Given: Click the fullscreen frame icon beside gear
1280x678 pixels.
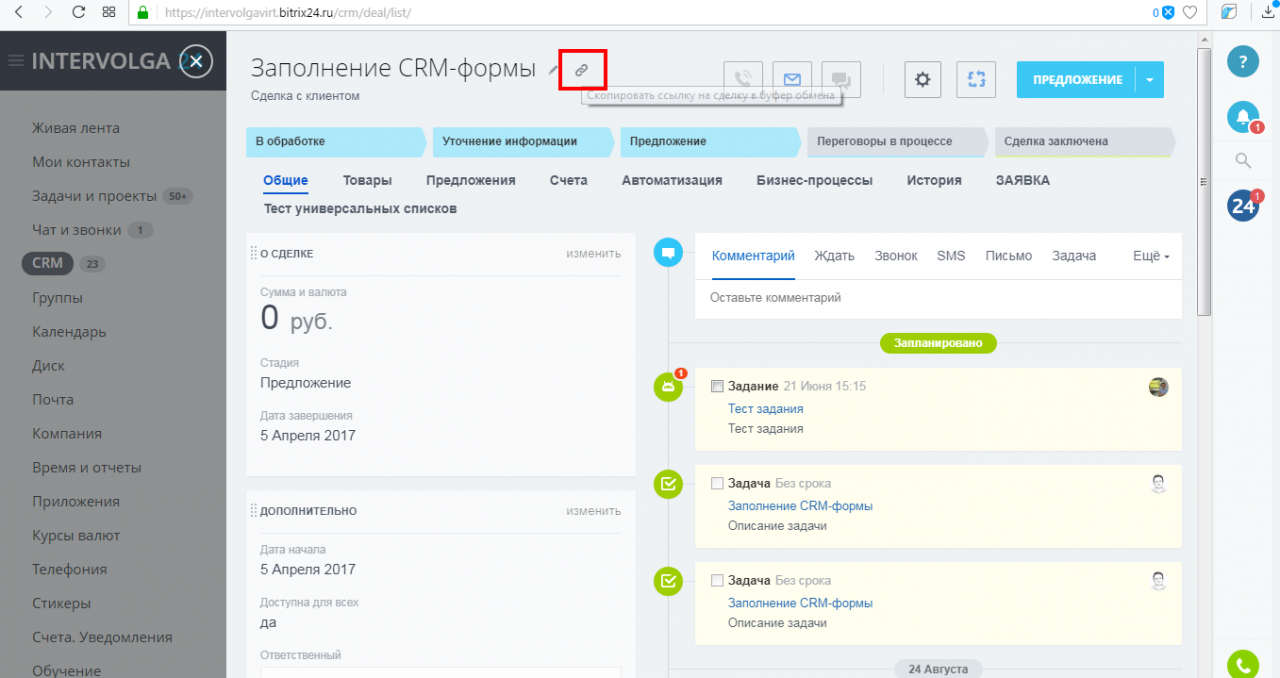Looking at the screenshot, I should (976, 79).
